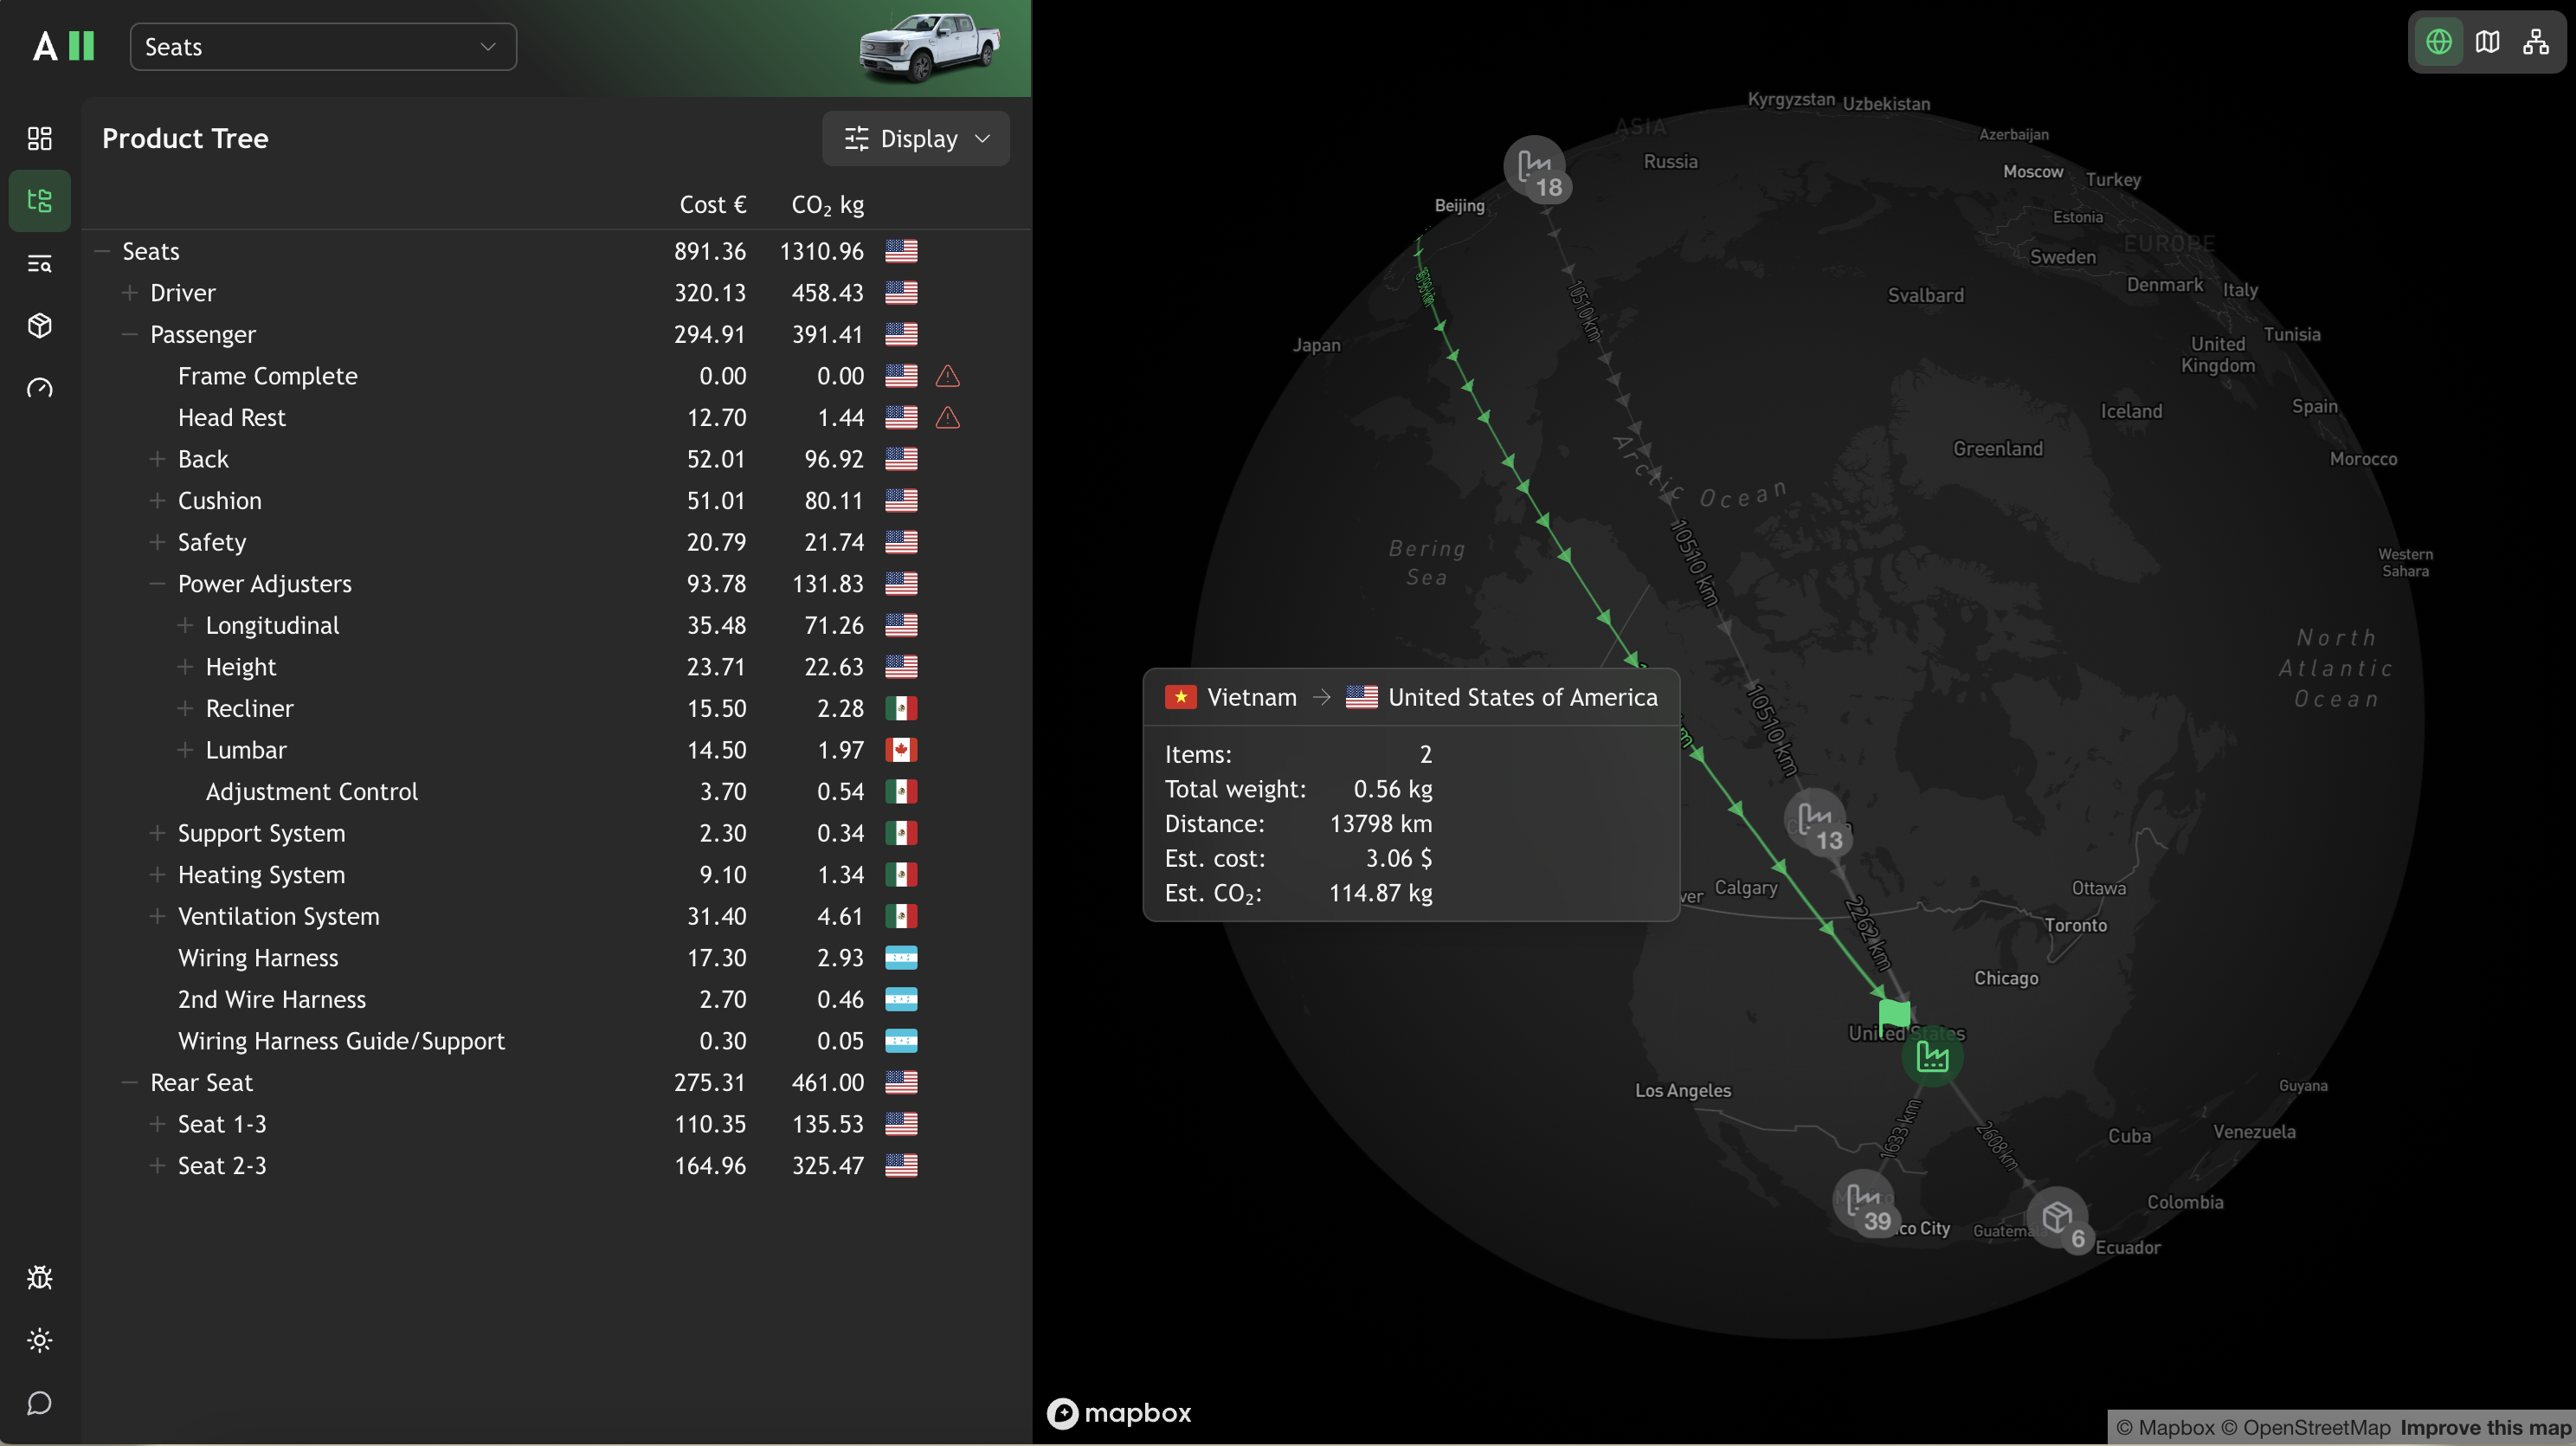
Task: Select the Frame Complete row
Action: pos(556,376)
